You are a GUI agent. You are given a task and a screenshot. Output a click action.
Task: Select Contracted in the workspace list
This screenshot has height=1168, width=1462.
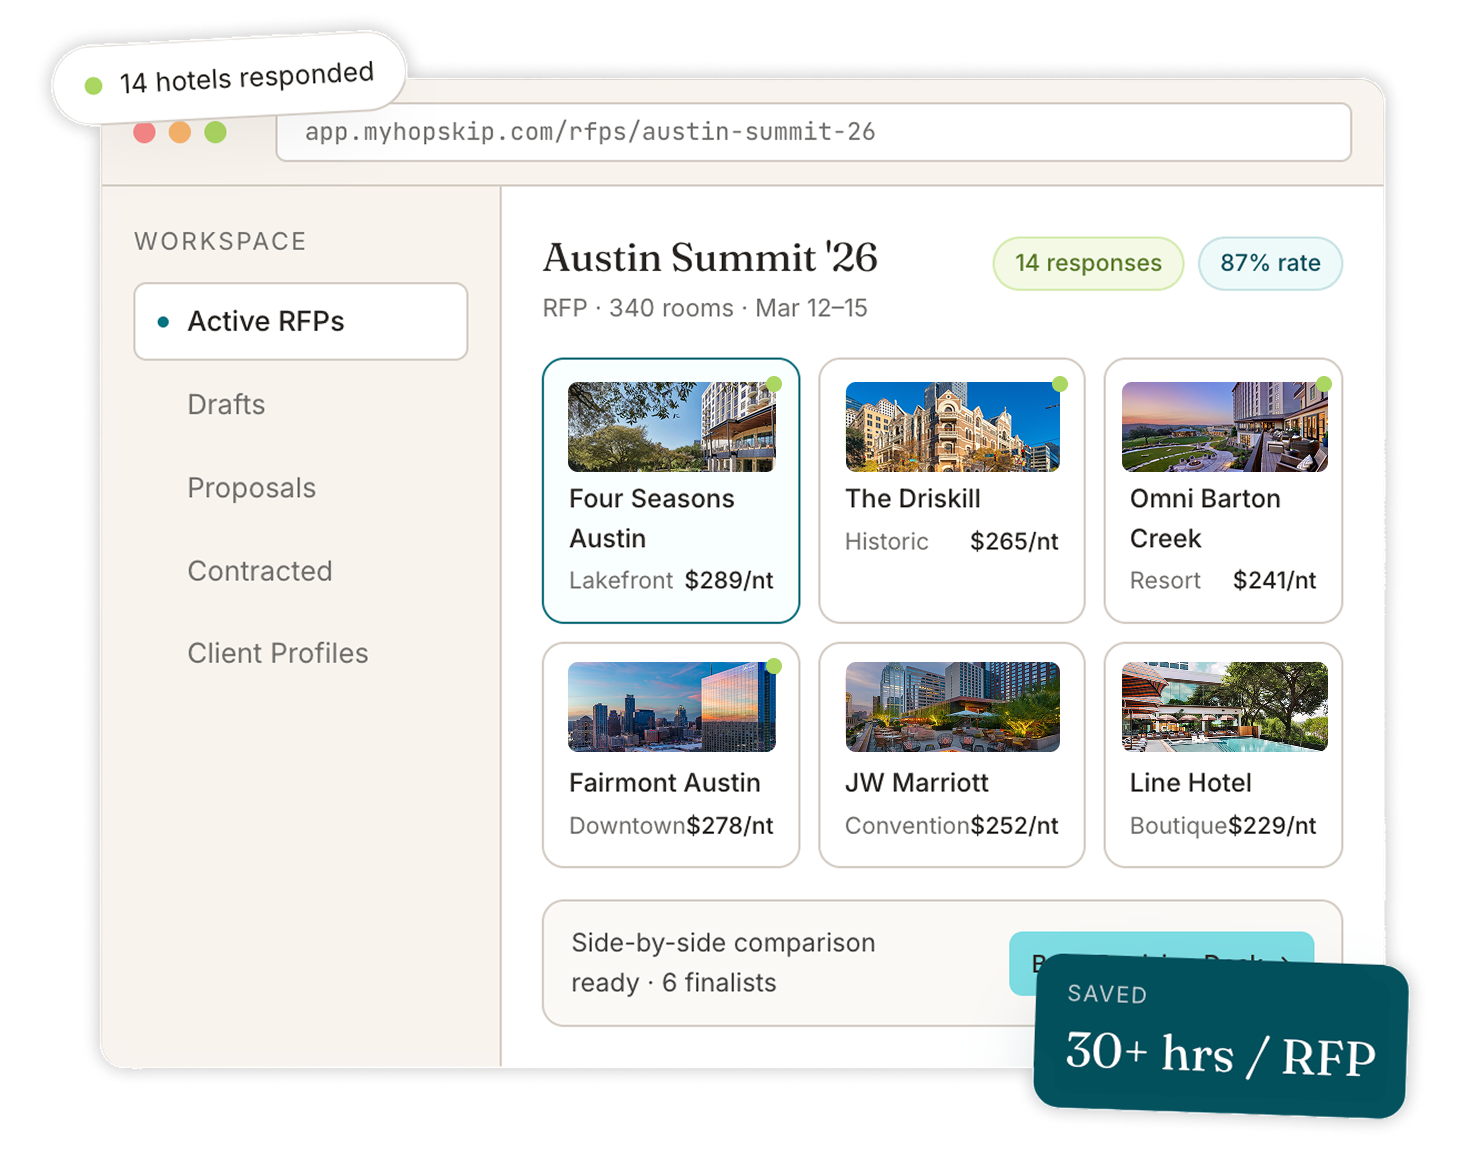260,571
